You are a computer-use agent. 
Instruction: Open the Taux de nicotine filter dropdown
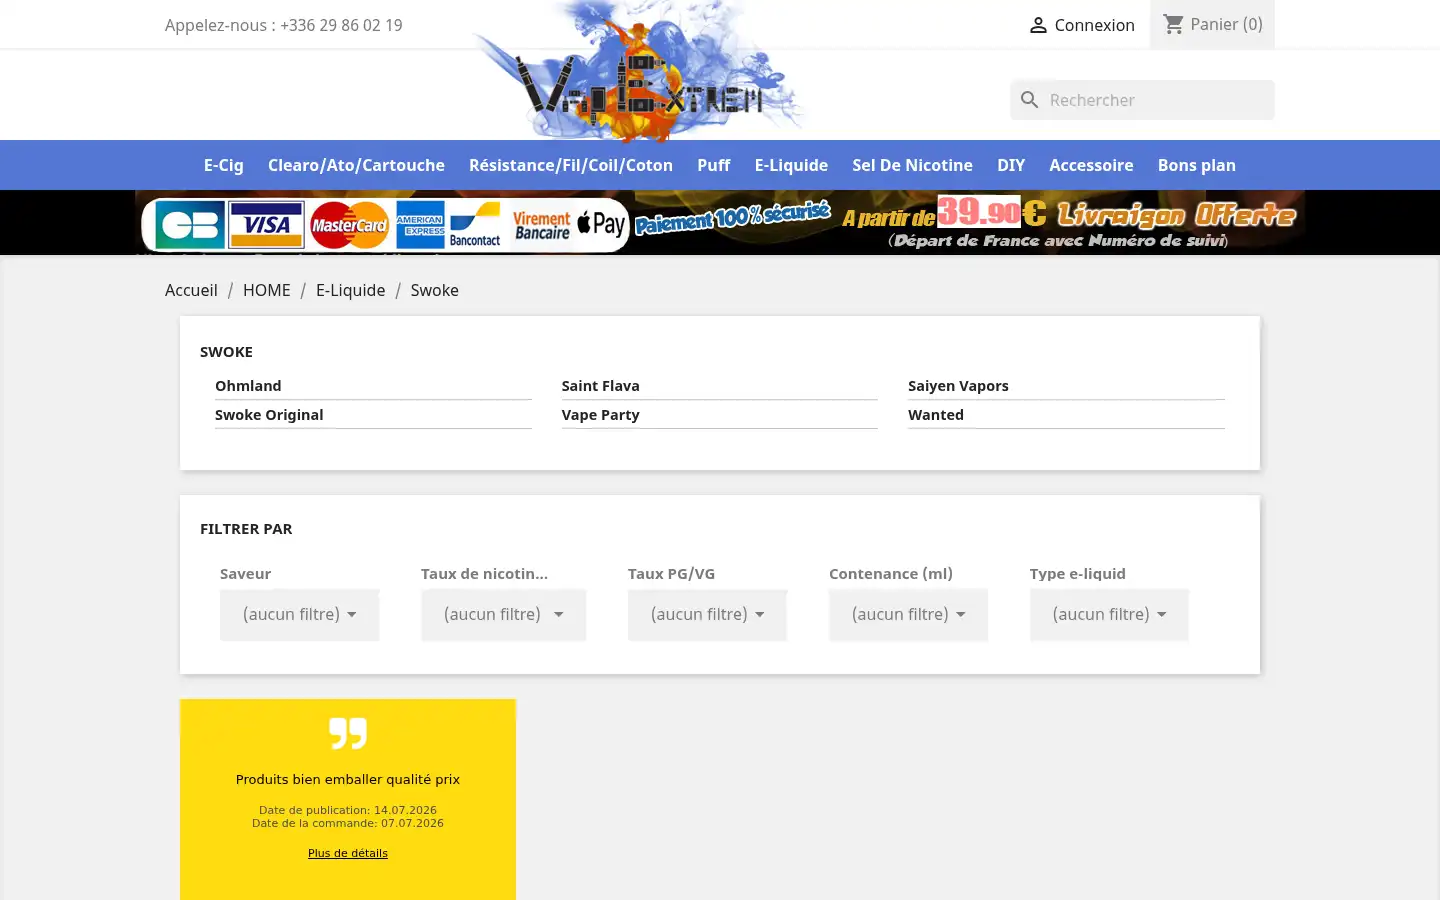pyautogui.click(x=503, y=615)
